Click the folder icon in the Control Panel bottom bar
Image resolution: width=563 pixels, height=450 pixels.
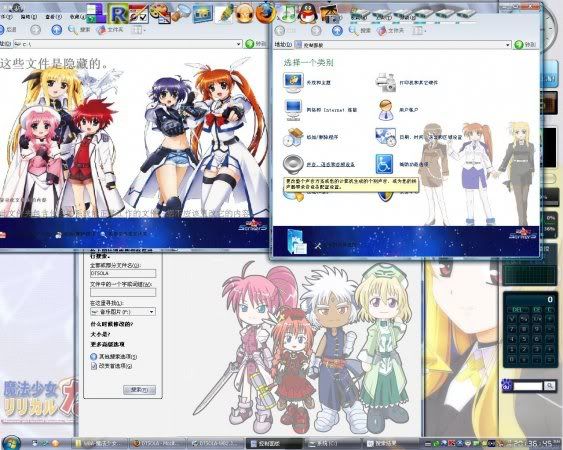tap(297, 243)
